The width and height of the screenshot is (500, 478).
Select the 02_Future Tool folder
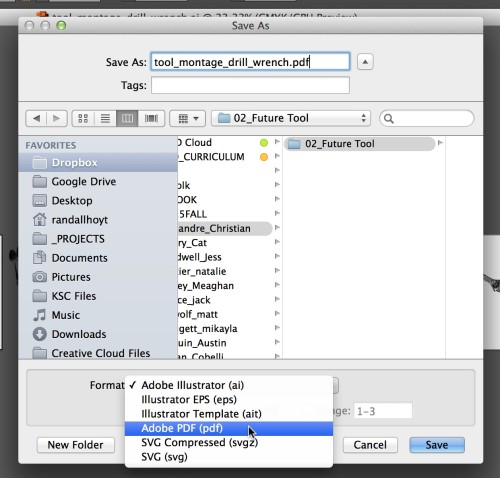359,144
